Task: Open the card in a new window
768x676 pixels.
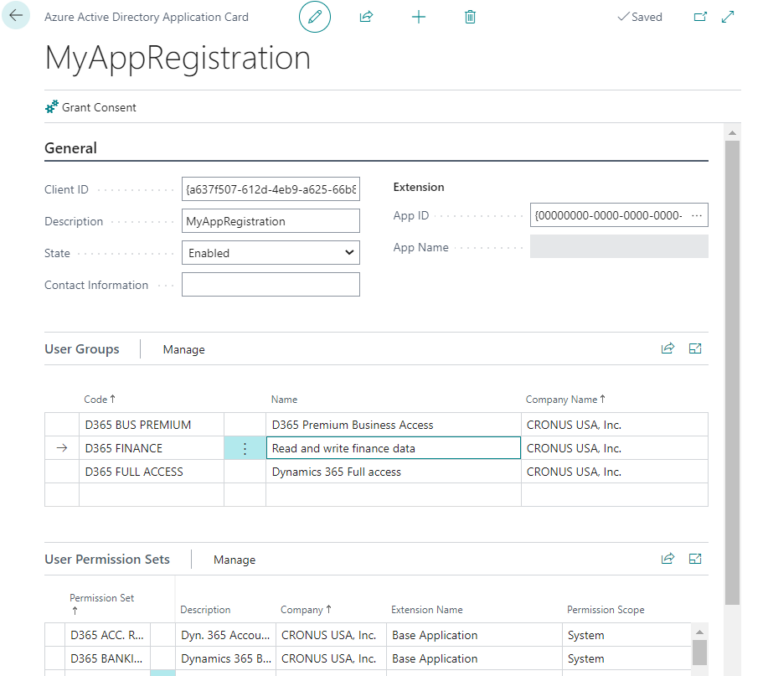Action: coord(700,17)
